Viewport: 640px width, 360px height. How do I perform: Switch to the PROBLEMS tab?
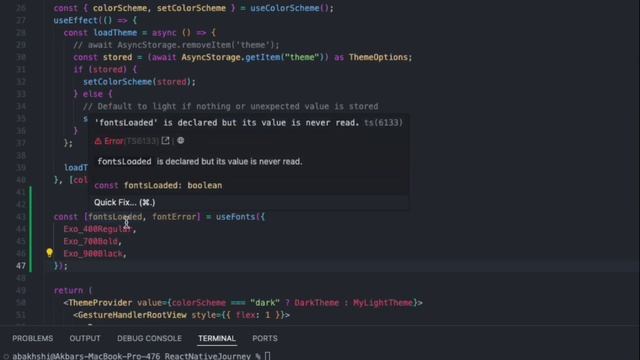[33, 338]
